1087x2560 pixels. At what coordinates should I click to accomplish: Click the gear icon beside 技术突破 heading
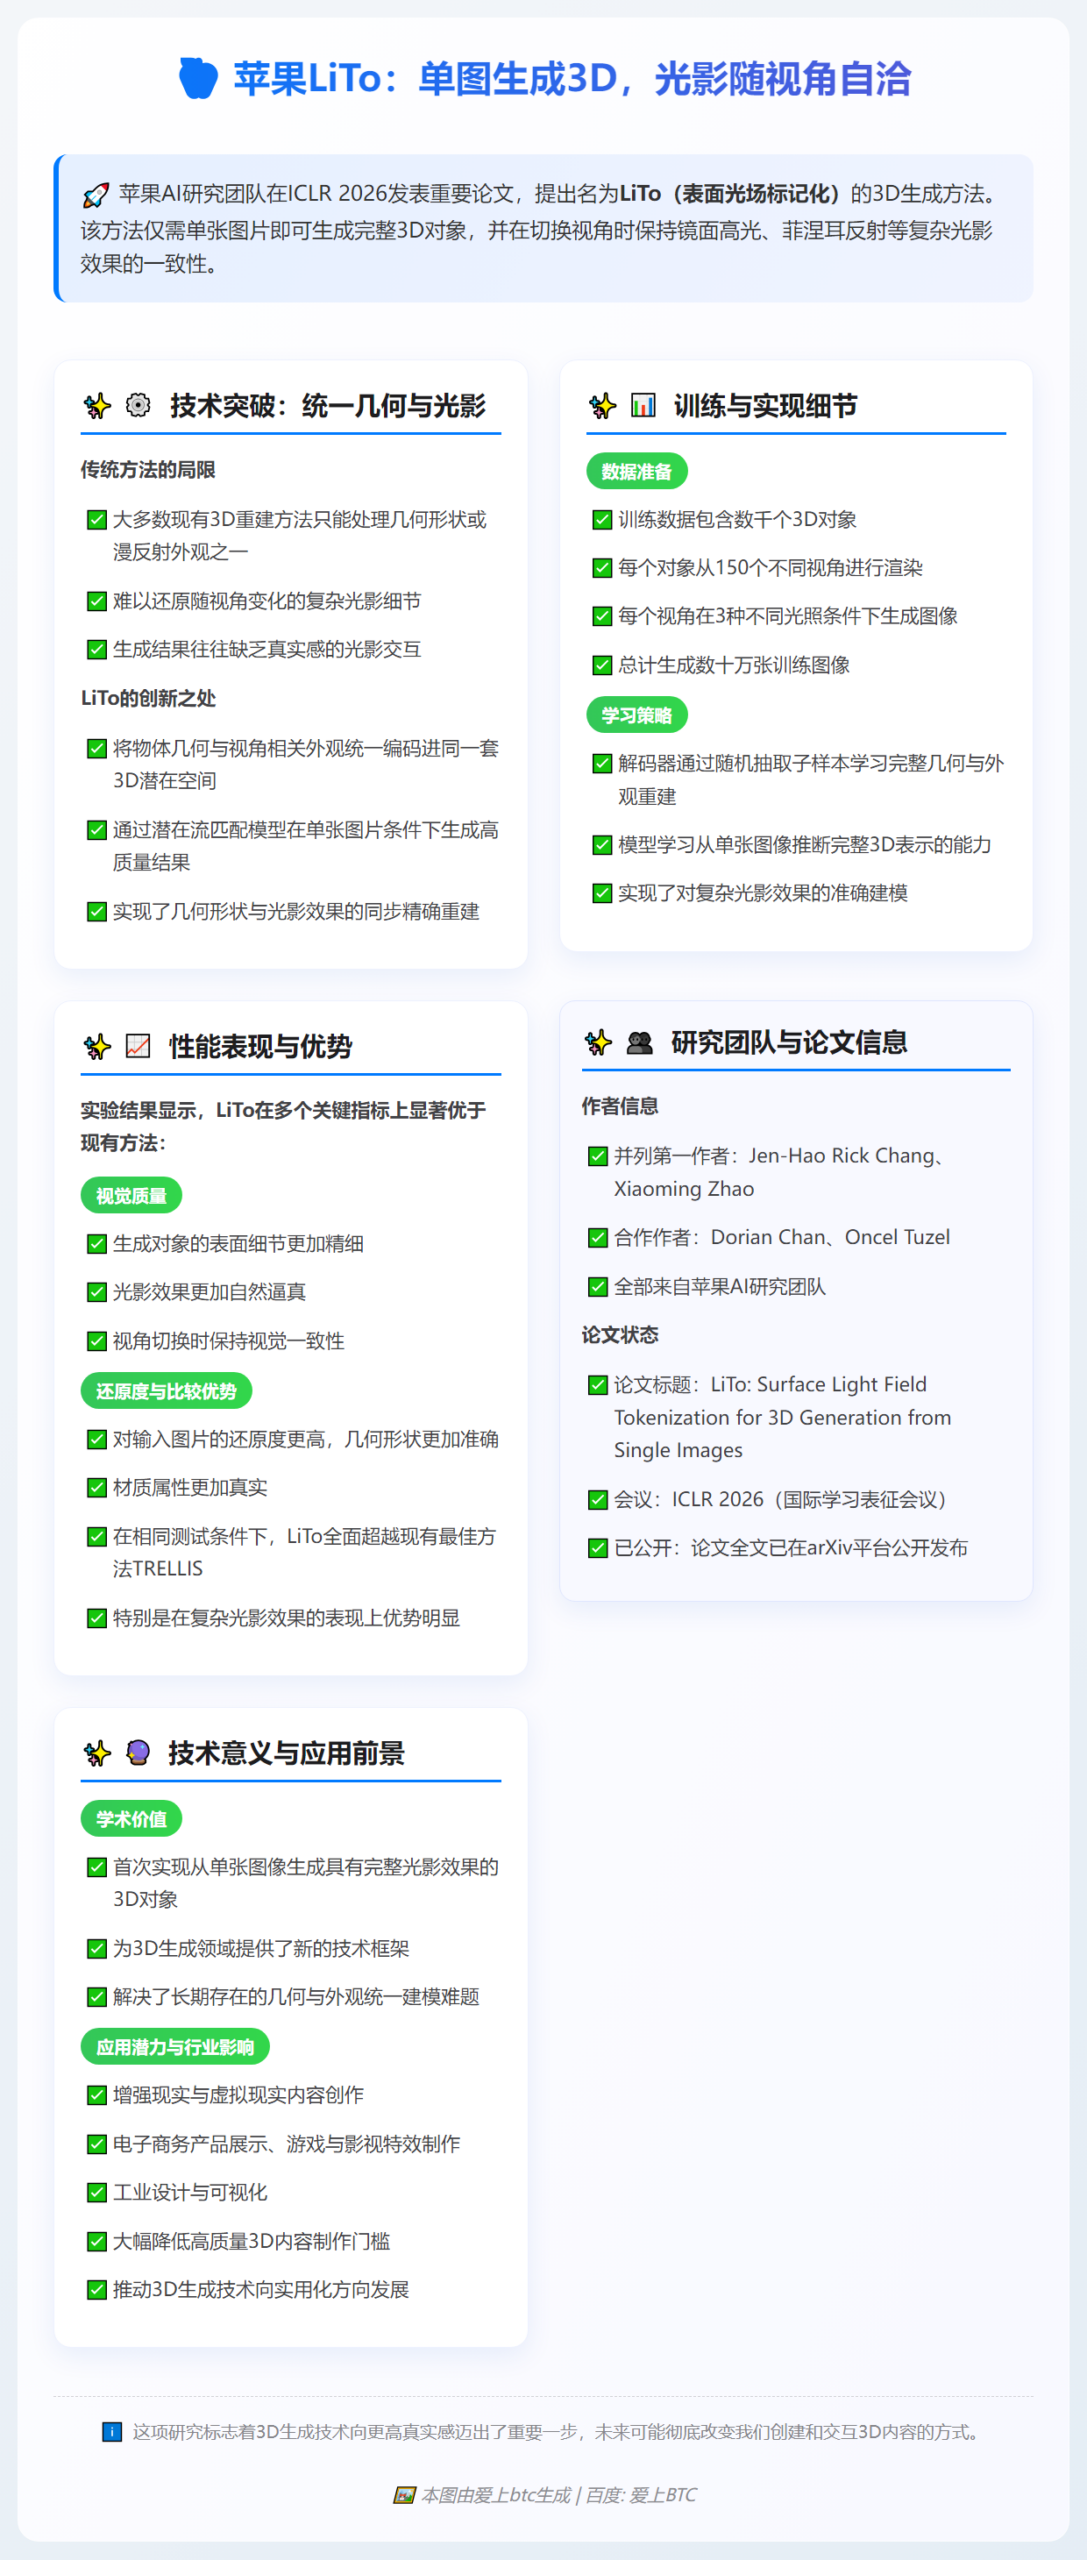[138, 405]
